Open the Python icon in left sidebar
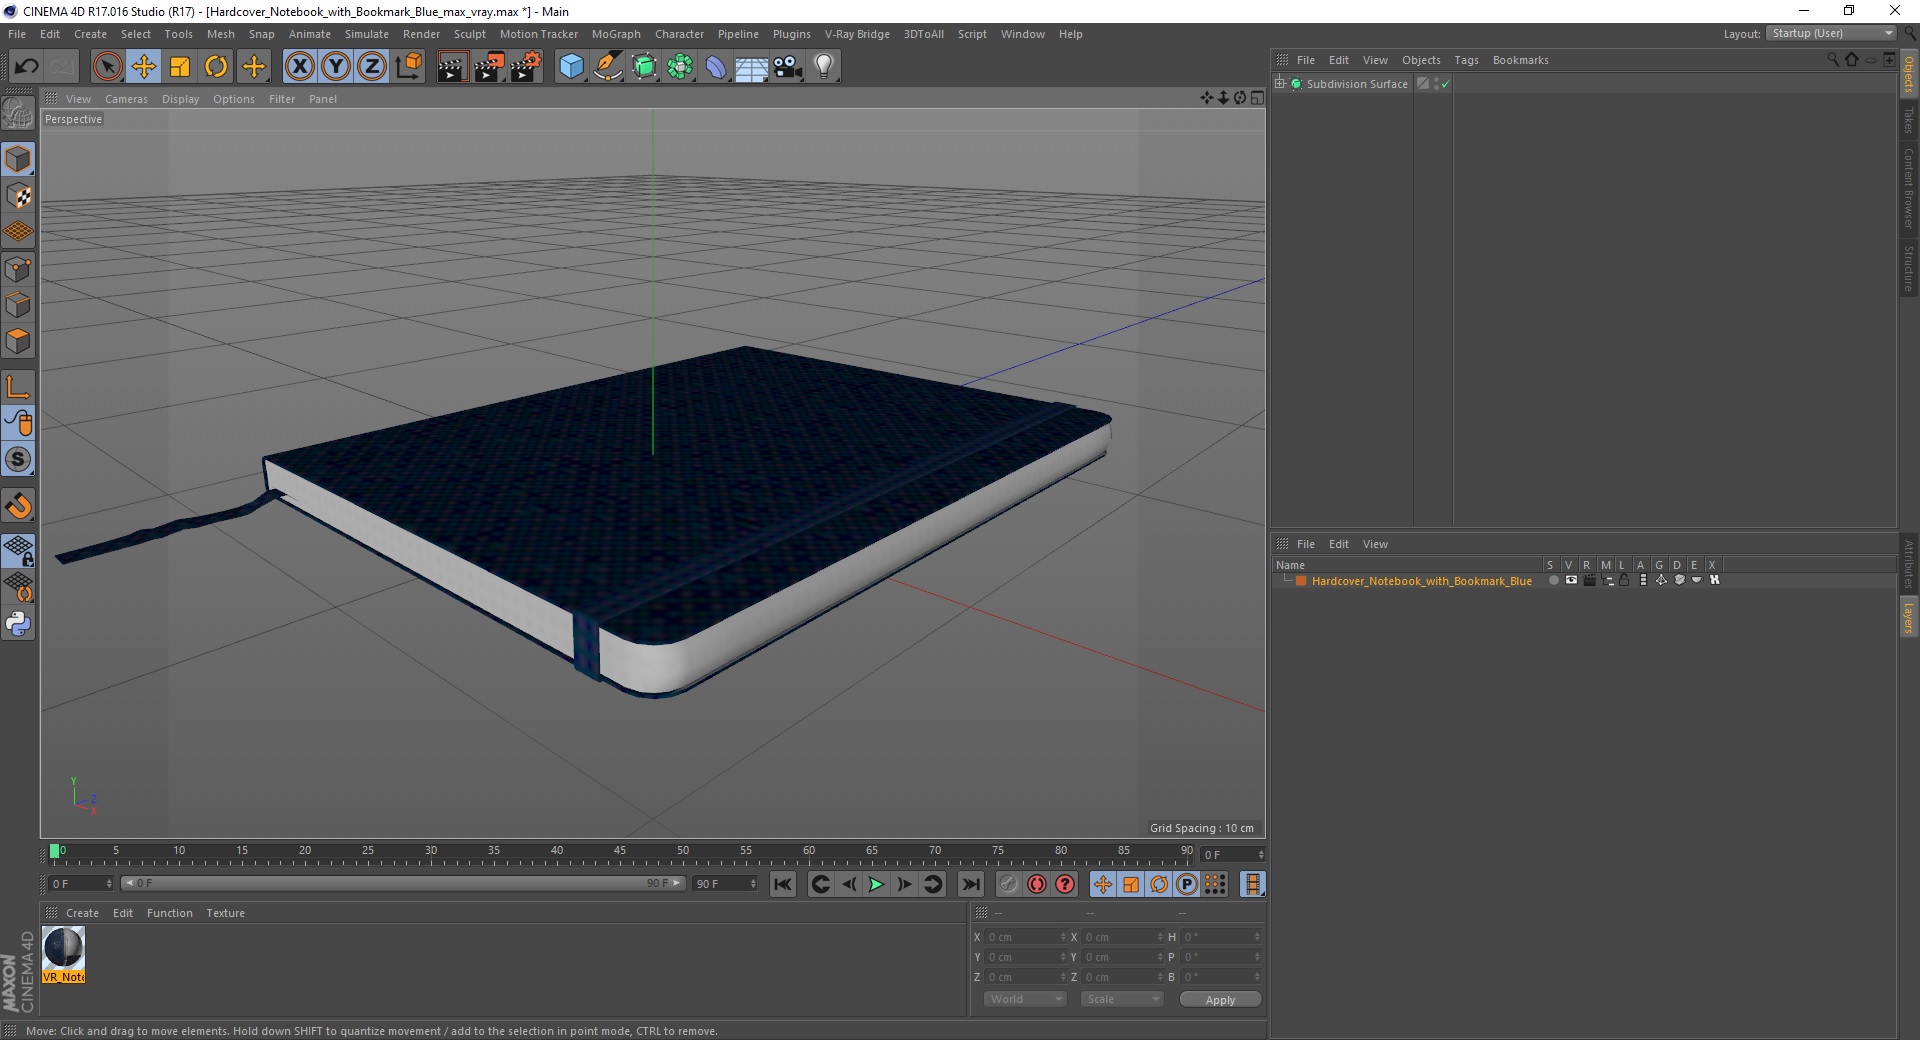This screenshot has width=1920, height=1040. point(18,624)
